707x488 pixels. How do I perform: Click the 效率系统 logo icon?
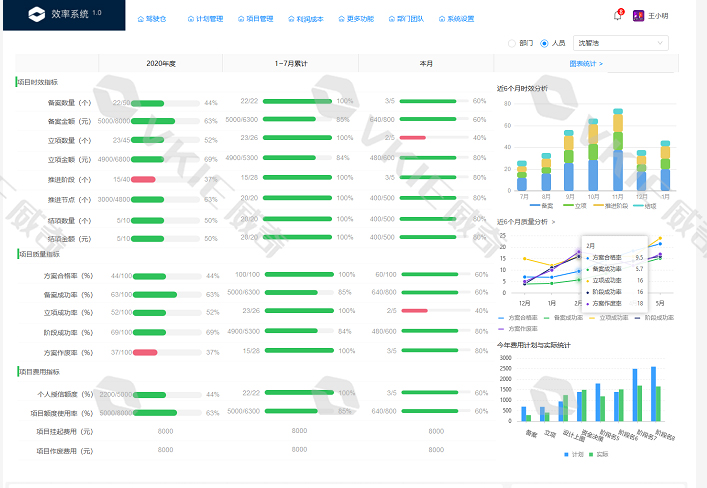(x=37, y=15)
